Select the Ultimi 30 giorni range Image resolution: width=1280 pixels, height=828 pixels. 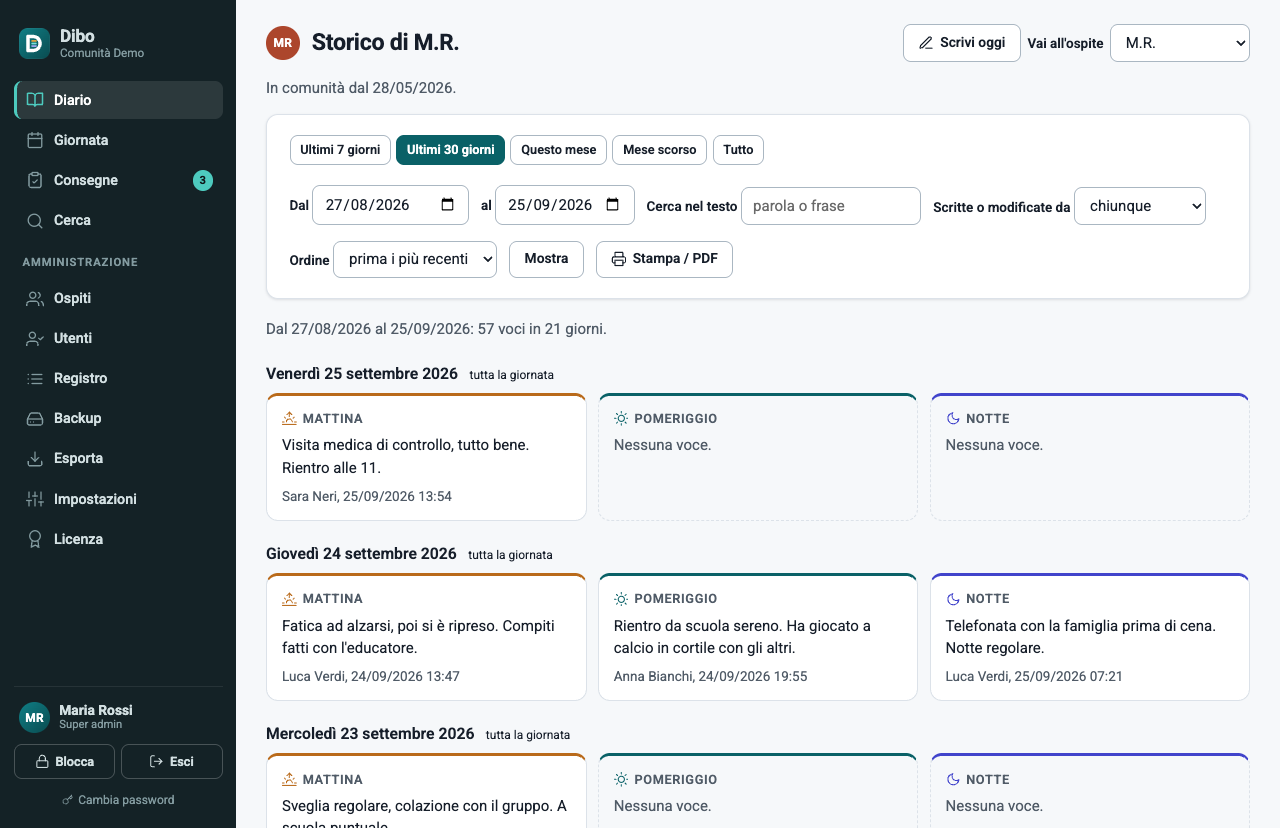click(x=450, y=150)
